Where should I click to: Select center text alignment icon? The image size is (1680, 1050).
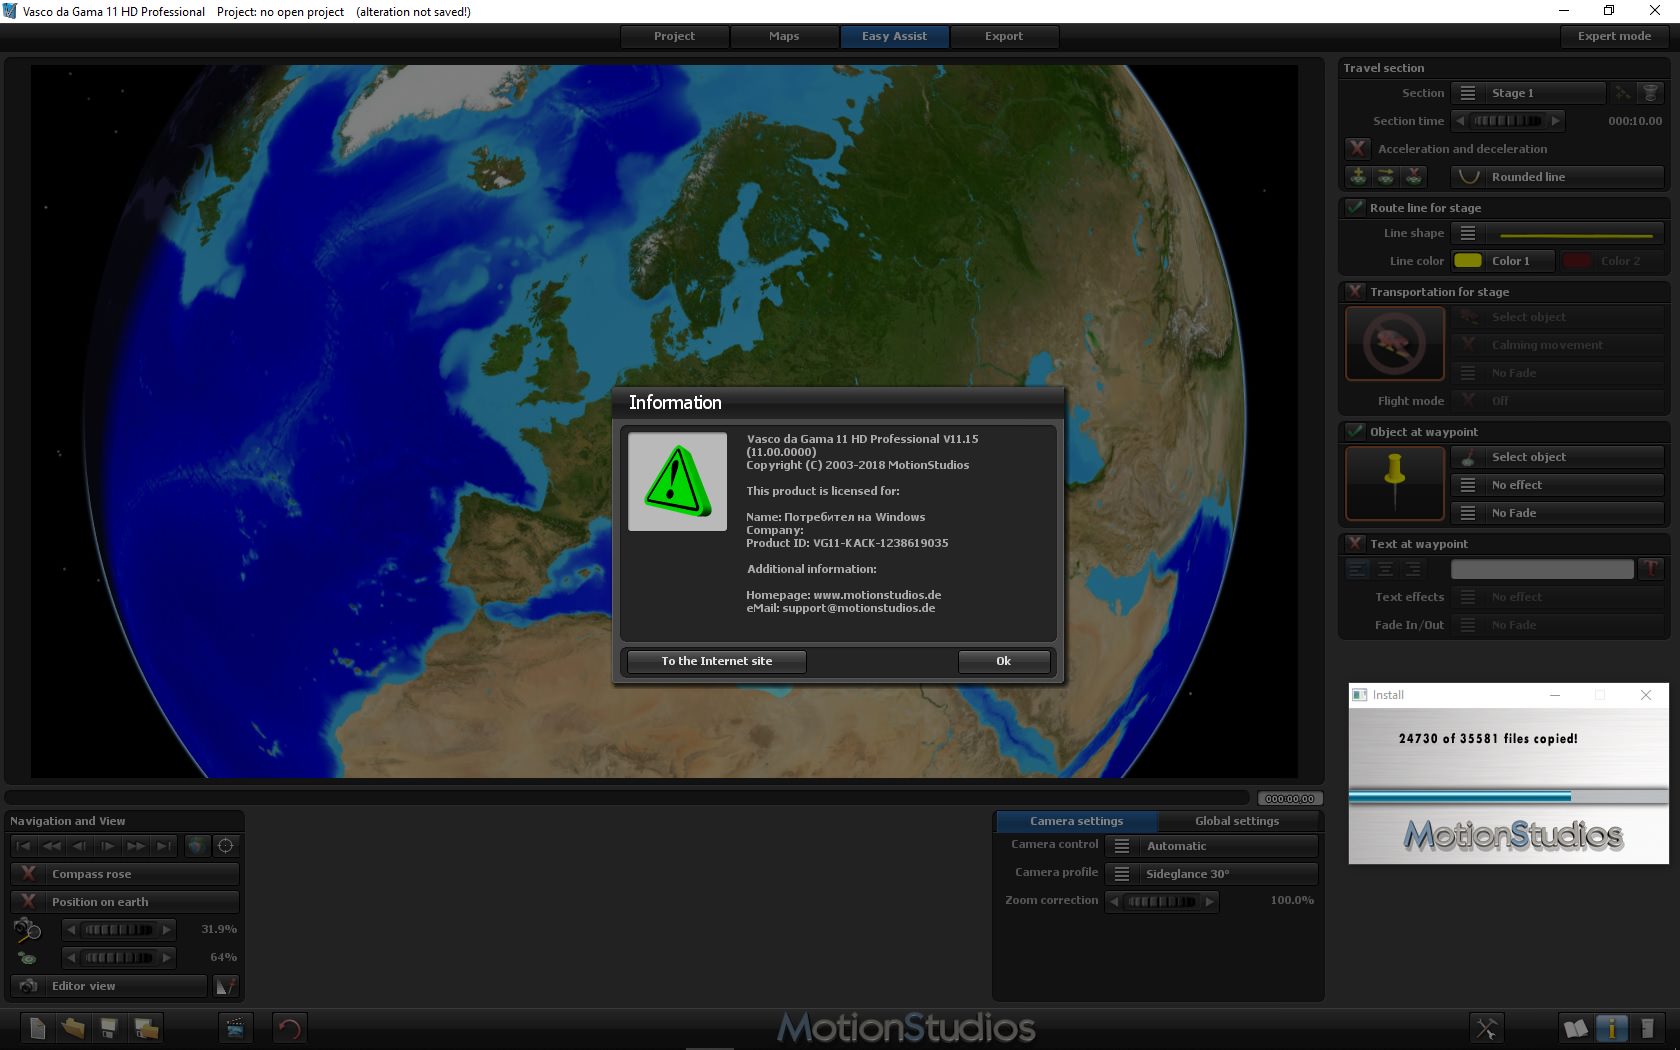click(1386, 569)
